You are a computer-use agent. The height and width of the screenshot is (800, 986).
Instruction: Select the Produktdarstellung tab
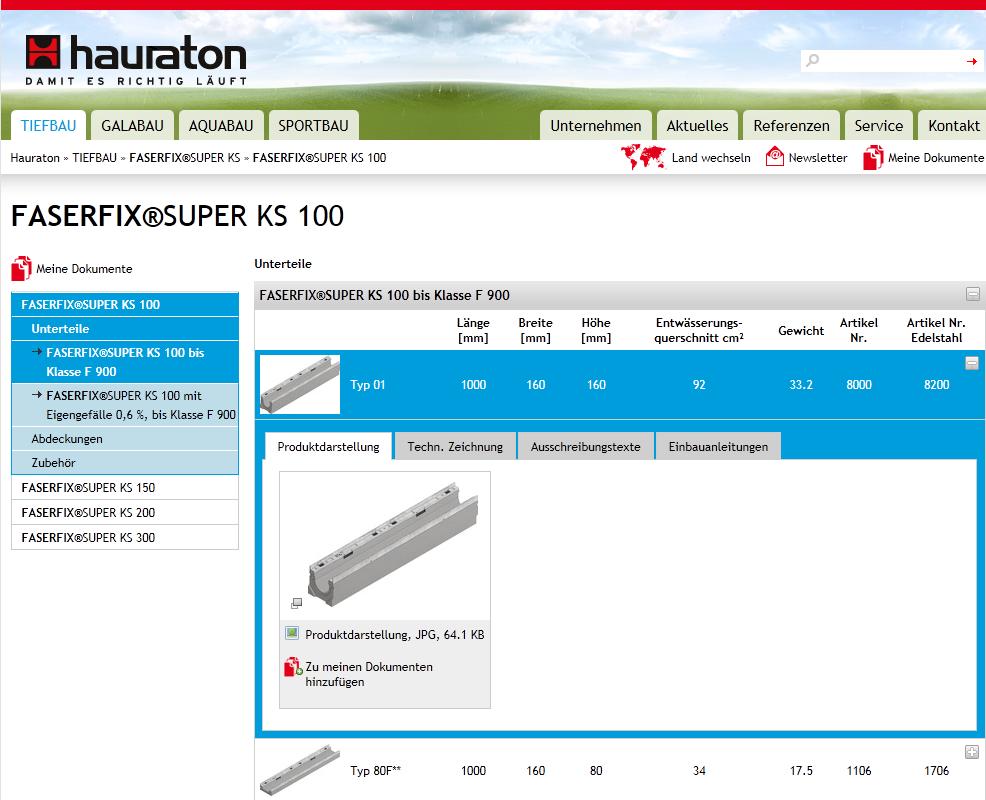328,446
